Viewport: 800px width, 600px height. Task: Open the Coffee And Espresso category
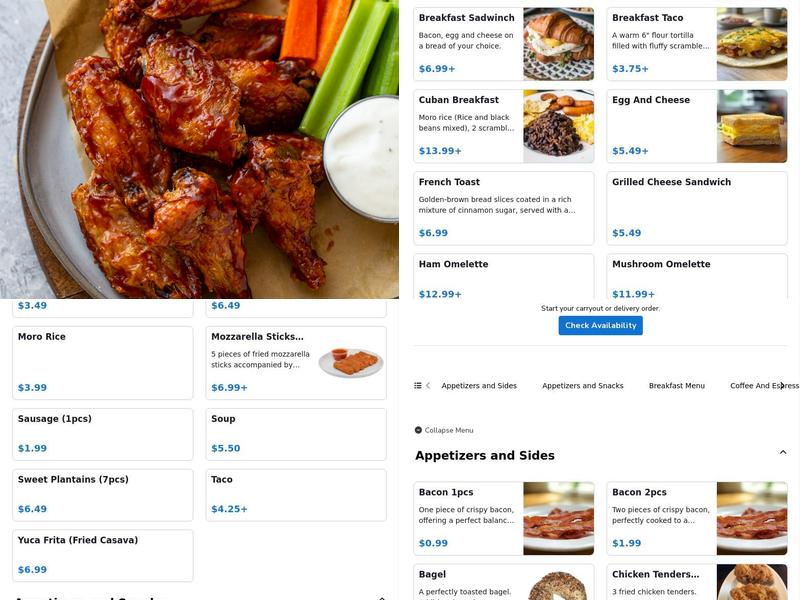click(764, 386)
